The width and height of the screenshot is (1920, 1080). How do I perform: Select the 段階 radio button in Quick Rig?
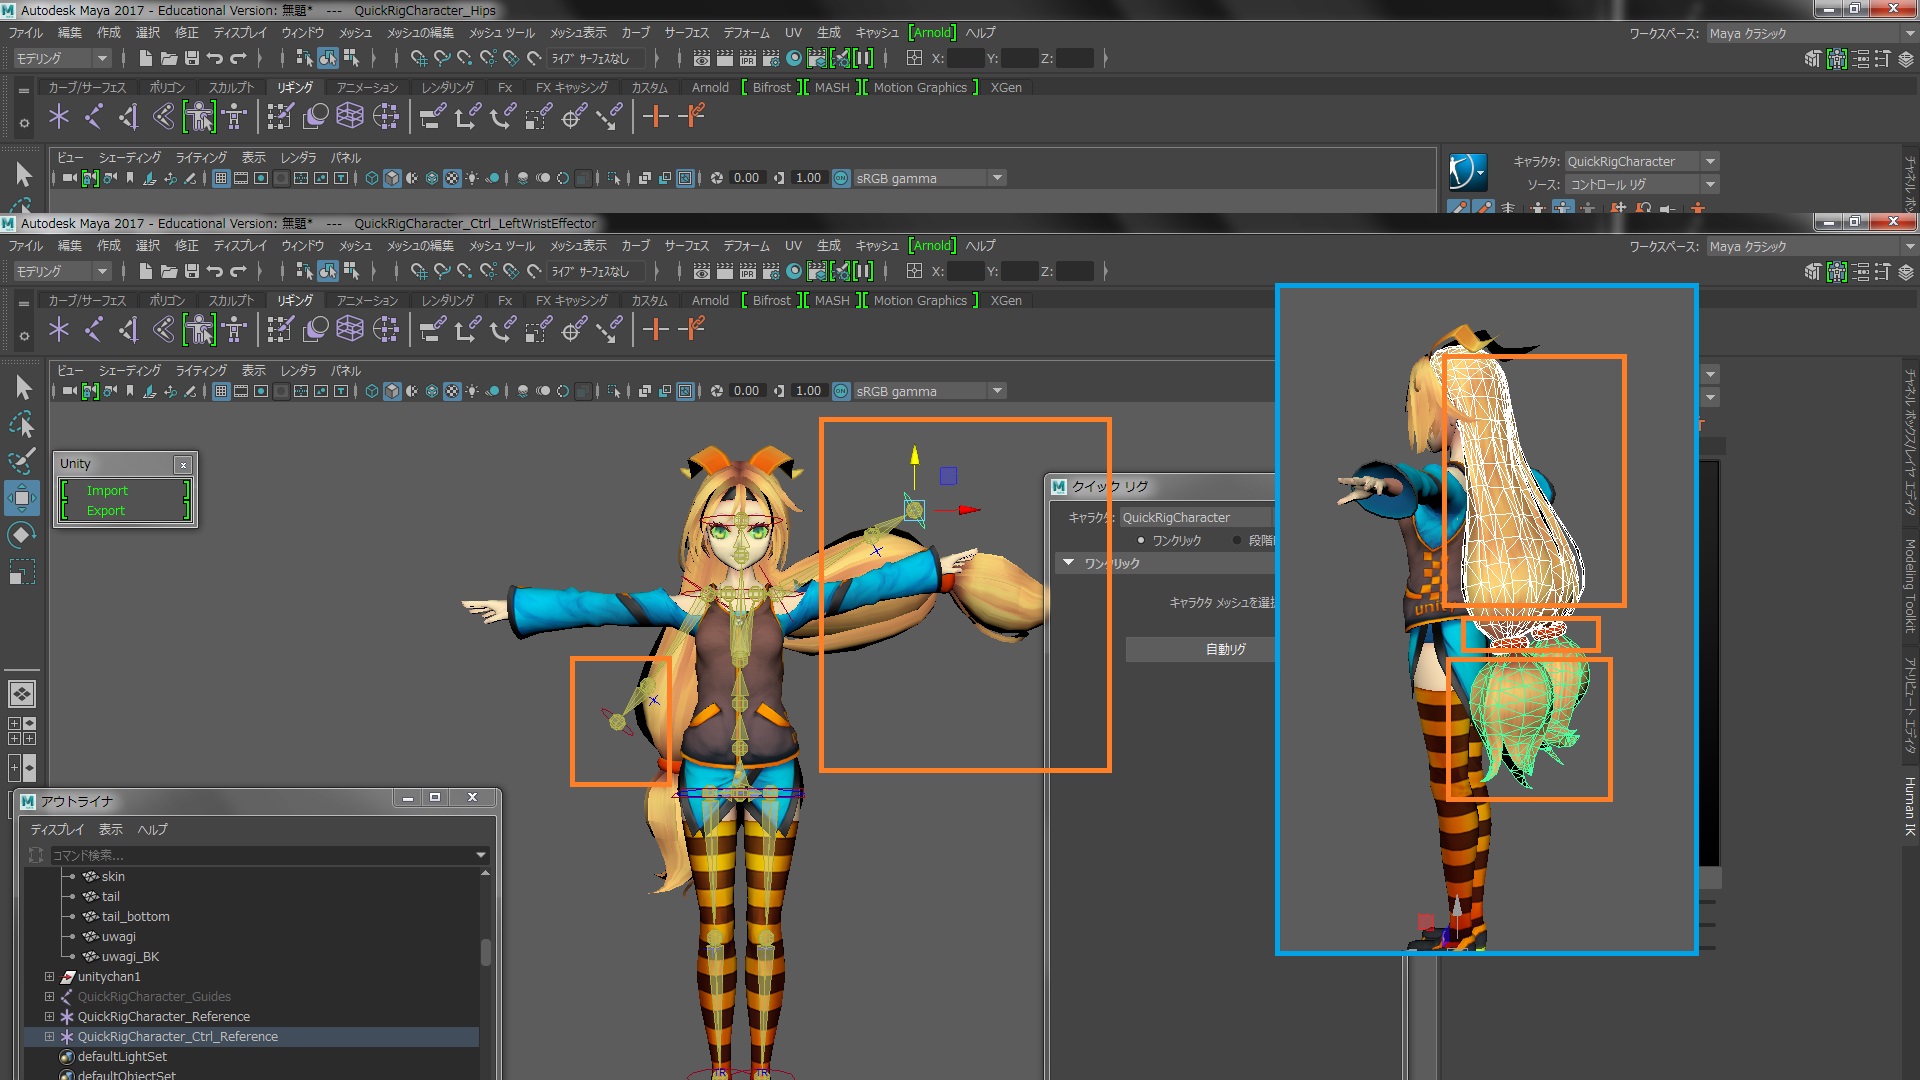click(x=1237, y=540)
